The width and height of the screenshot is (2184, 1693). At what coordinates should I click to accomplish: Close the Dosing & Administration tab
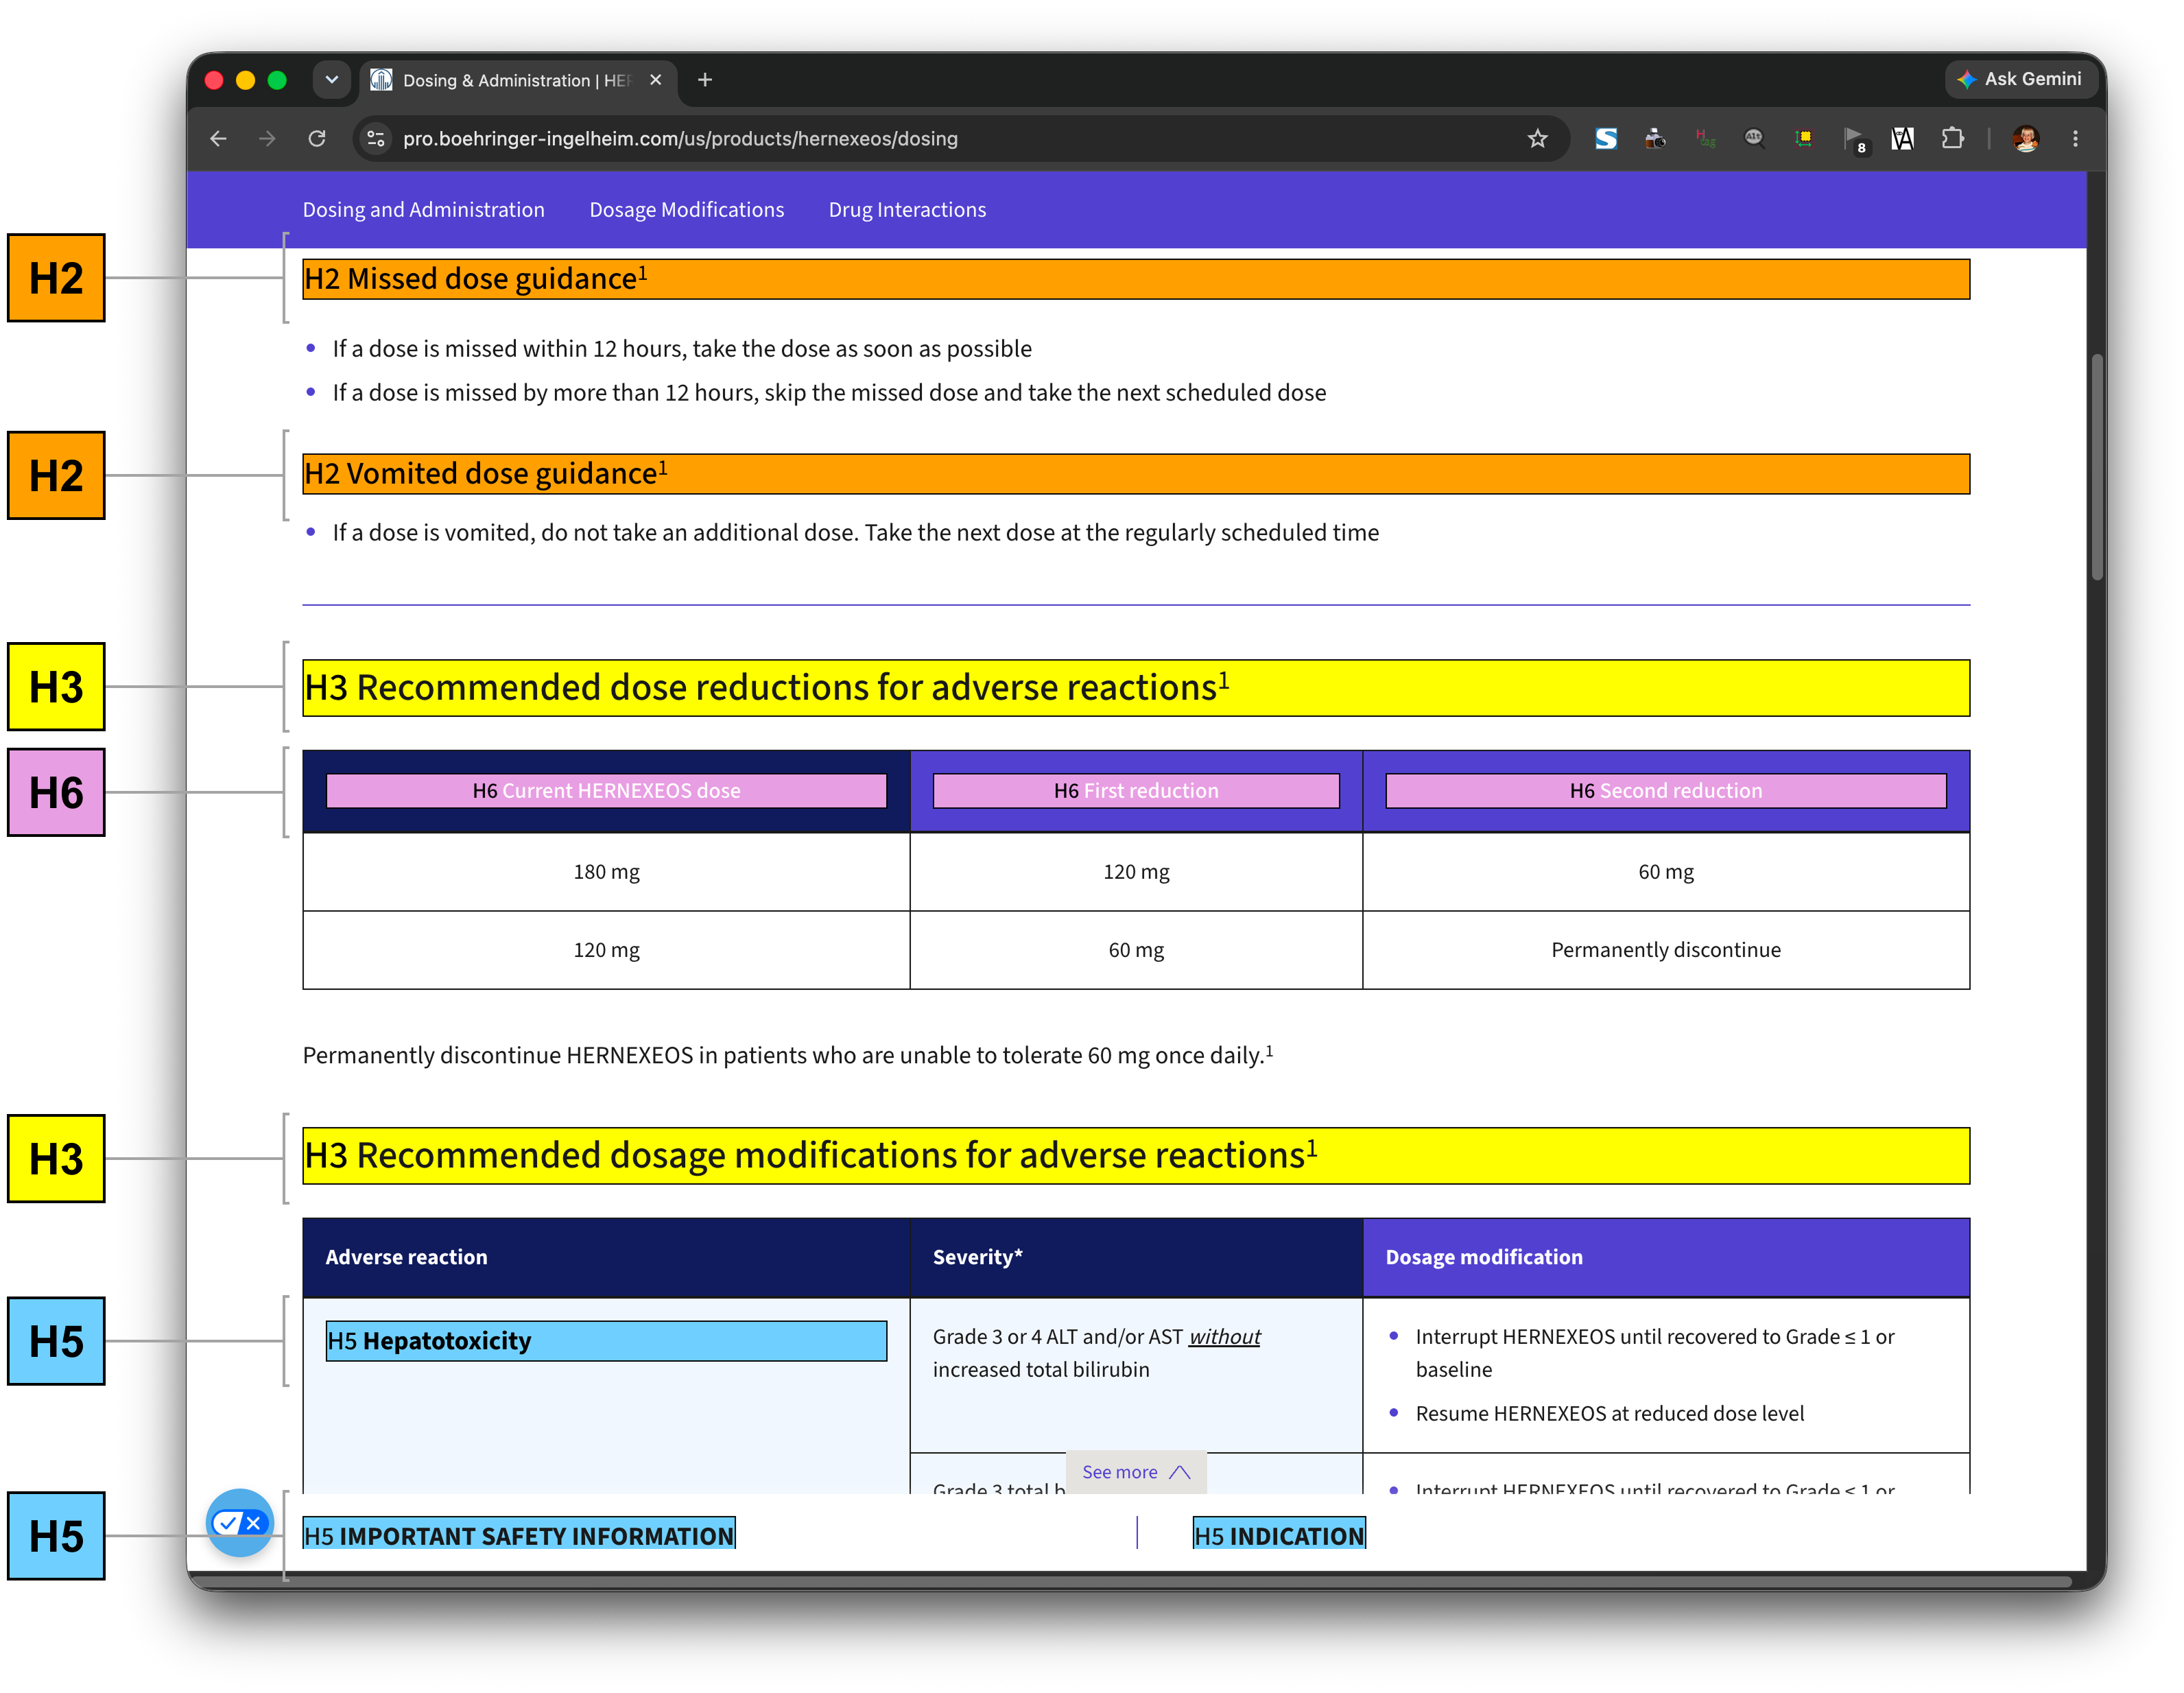[656, 80]
